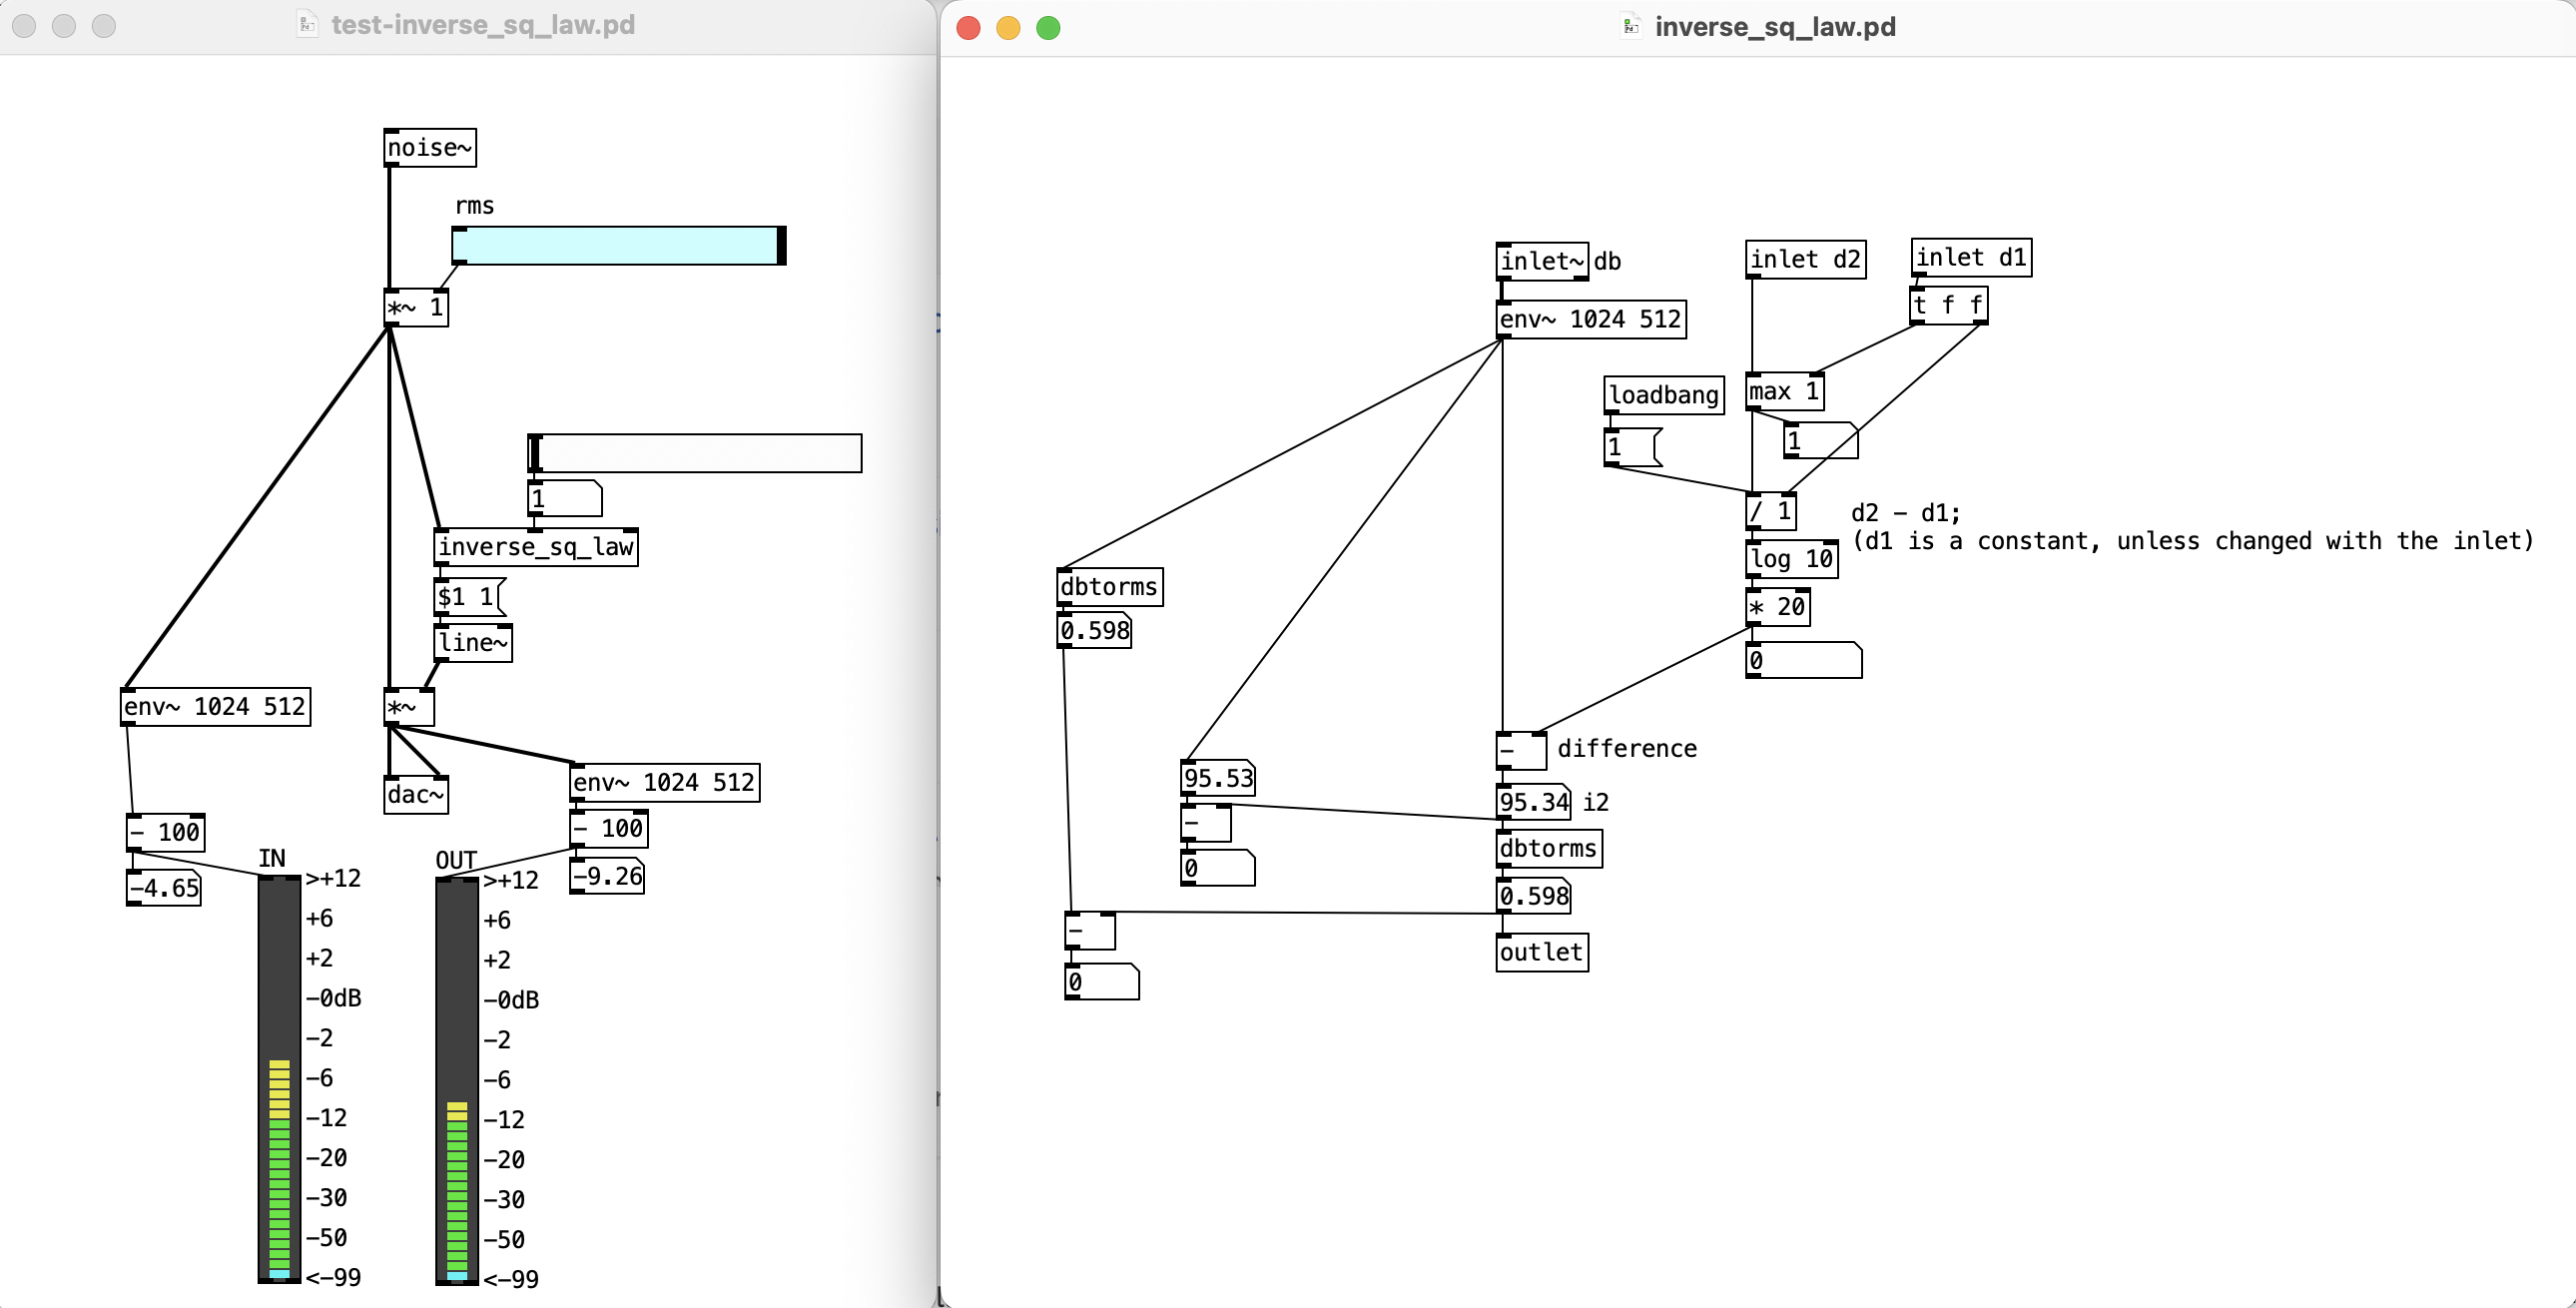Image resolution: width=2576 pixels, height=1308 pixels.
Task: Select the max 1 object
Action: pos(1785,391)
